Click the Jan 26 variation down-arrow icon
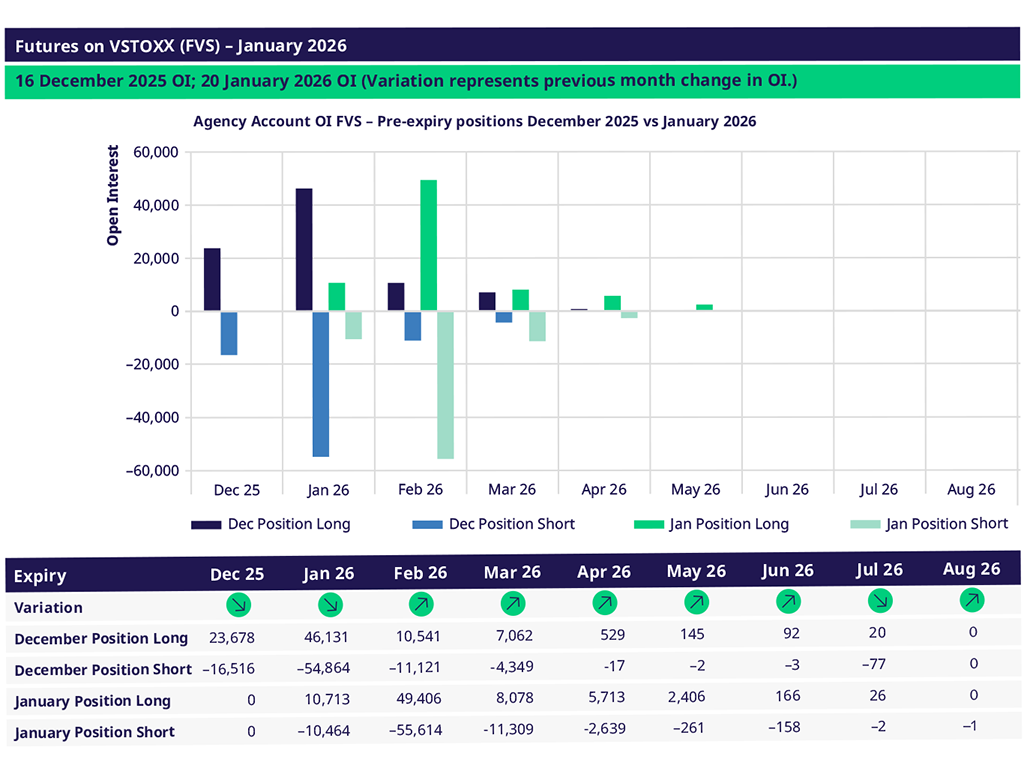Viewport: 1024px width, 774px height. (331, 604)
